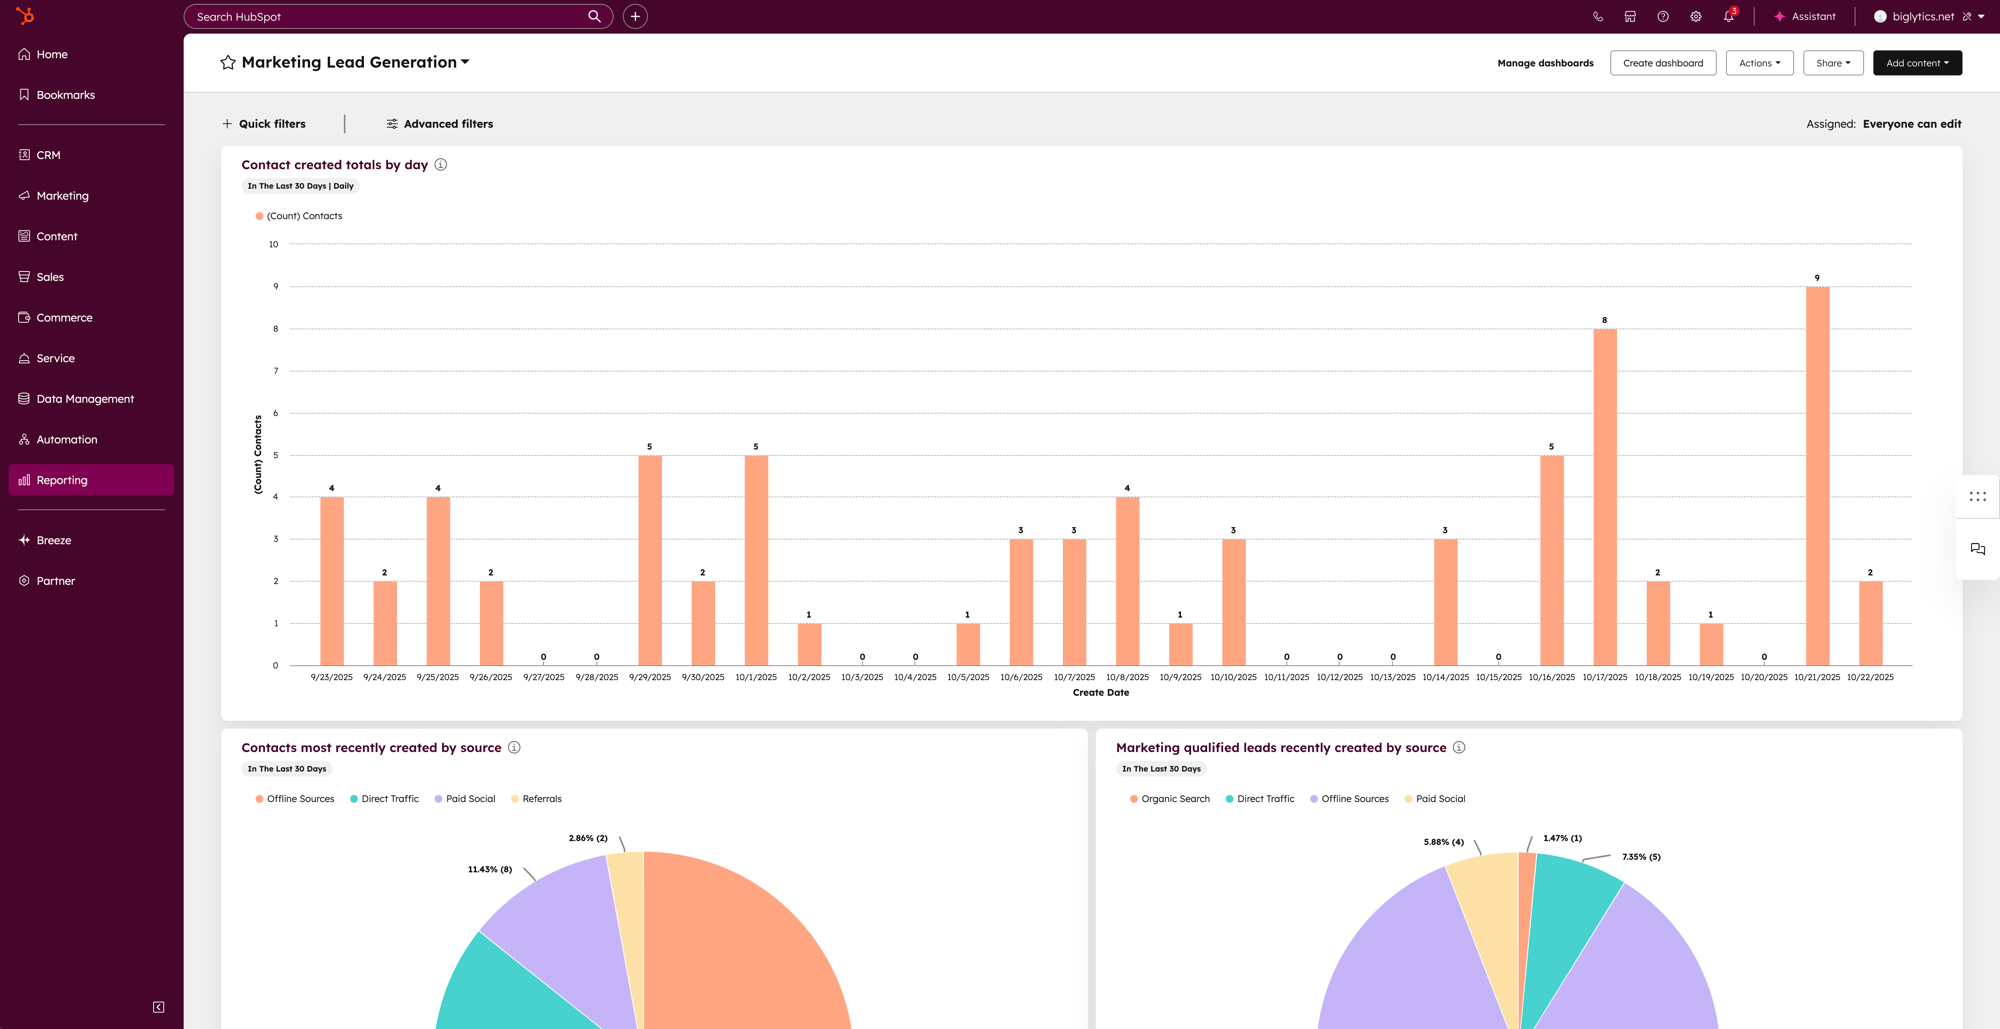Open the Share dropdown
Screen dimensions: 2000x1029
(1833, 62)
